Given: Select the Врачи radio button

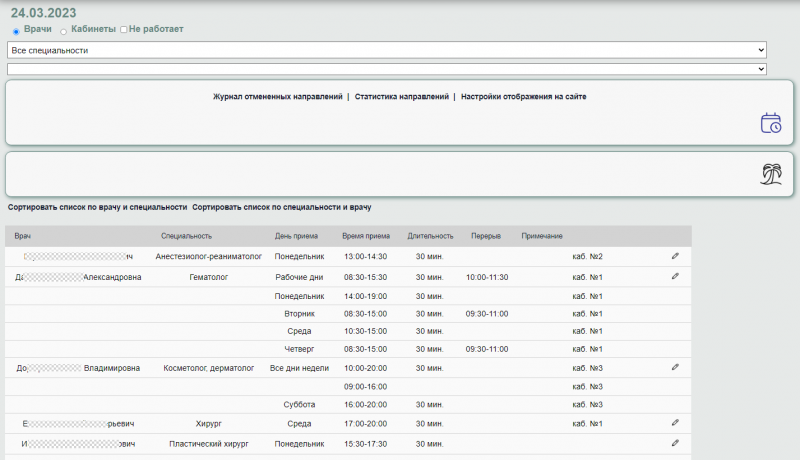Looking at the screenshot, I should pos(16,31).
